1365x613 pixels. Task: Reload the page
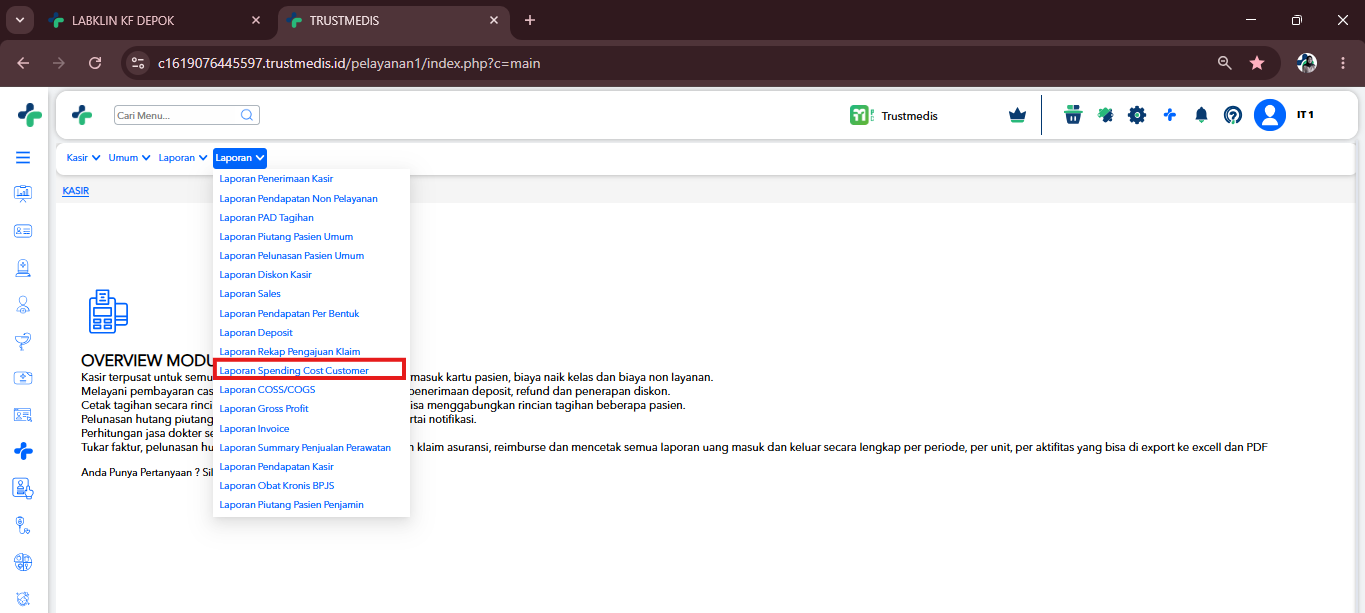[x=95, y=62]
